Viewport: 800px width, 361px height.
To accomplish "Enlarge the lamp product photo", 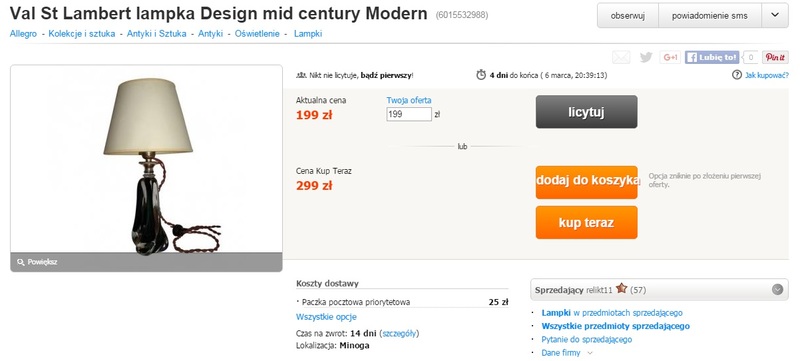I will coord(146,159).
